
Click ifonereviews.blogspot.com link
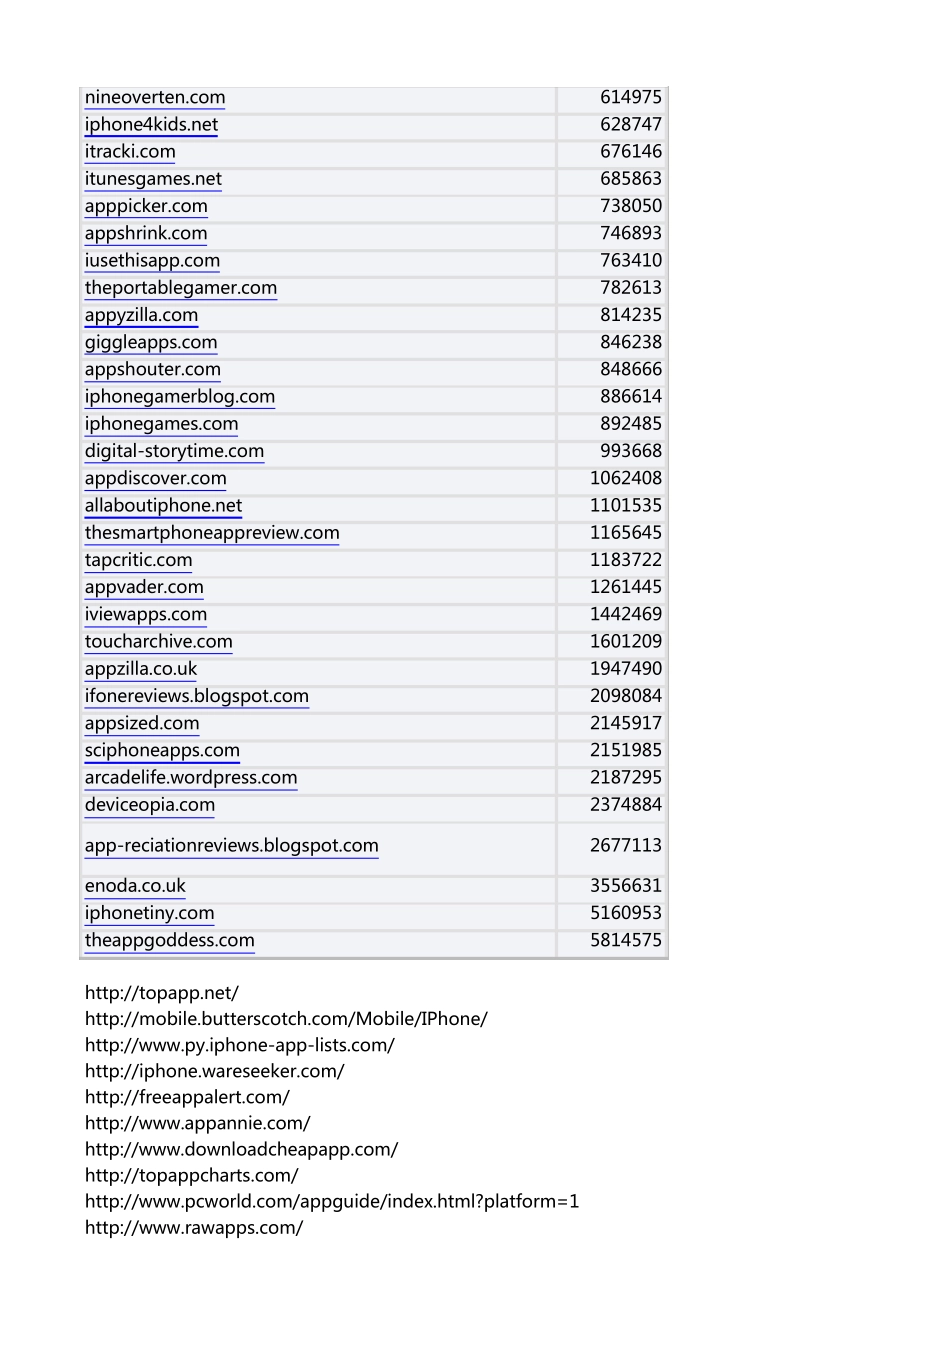click(x=197, y=696)
